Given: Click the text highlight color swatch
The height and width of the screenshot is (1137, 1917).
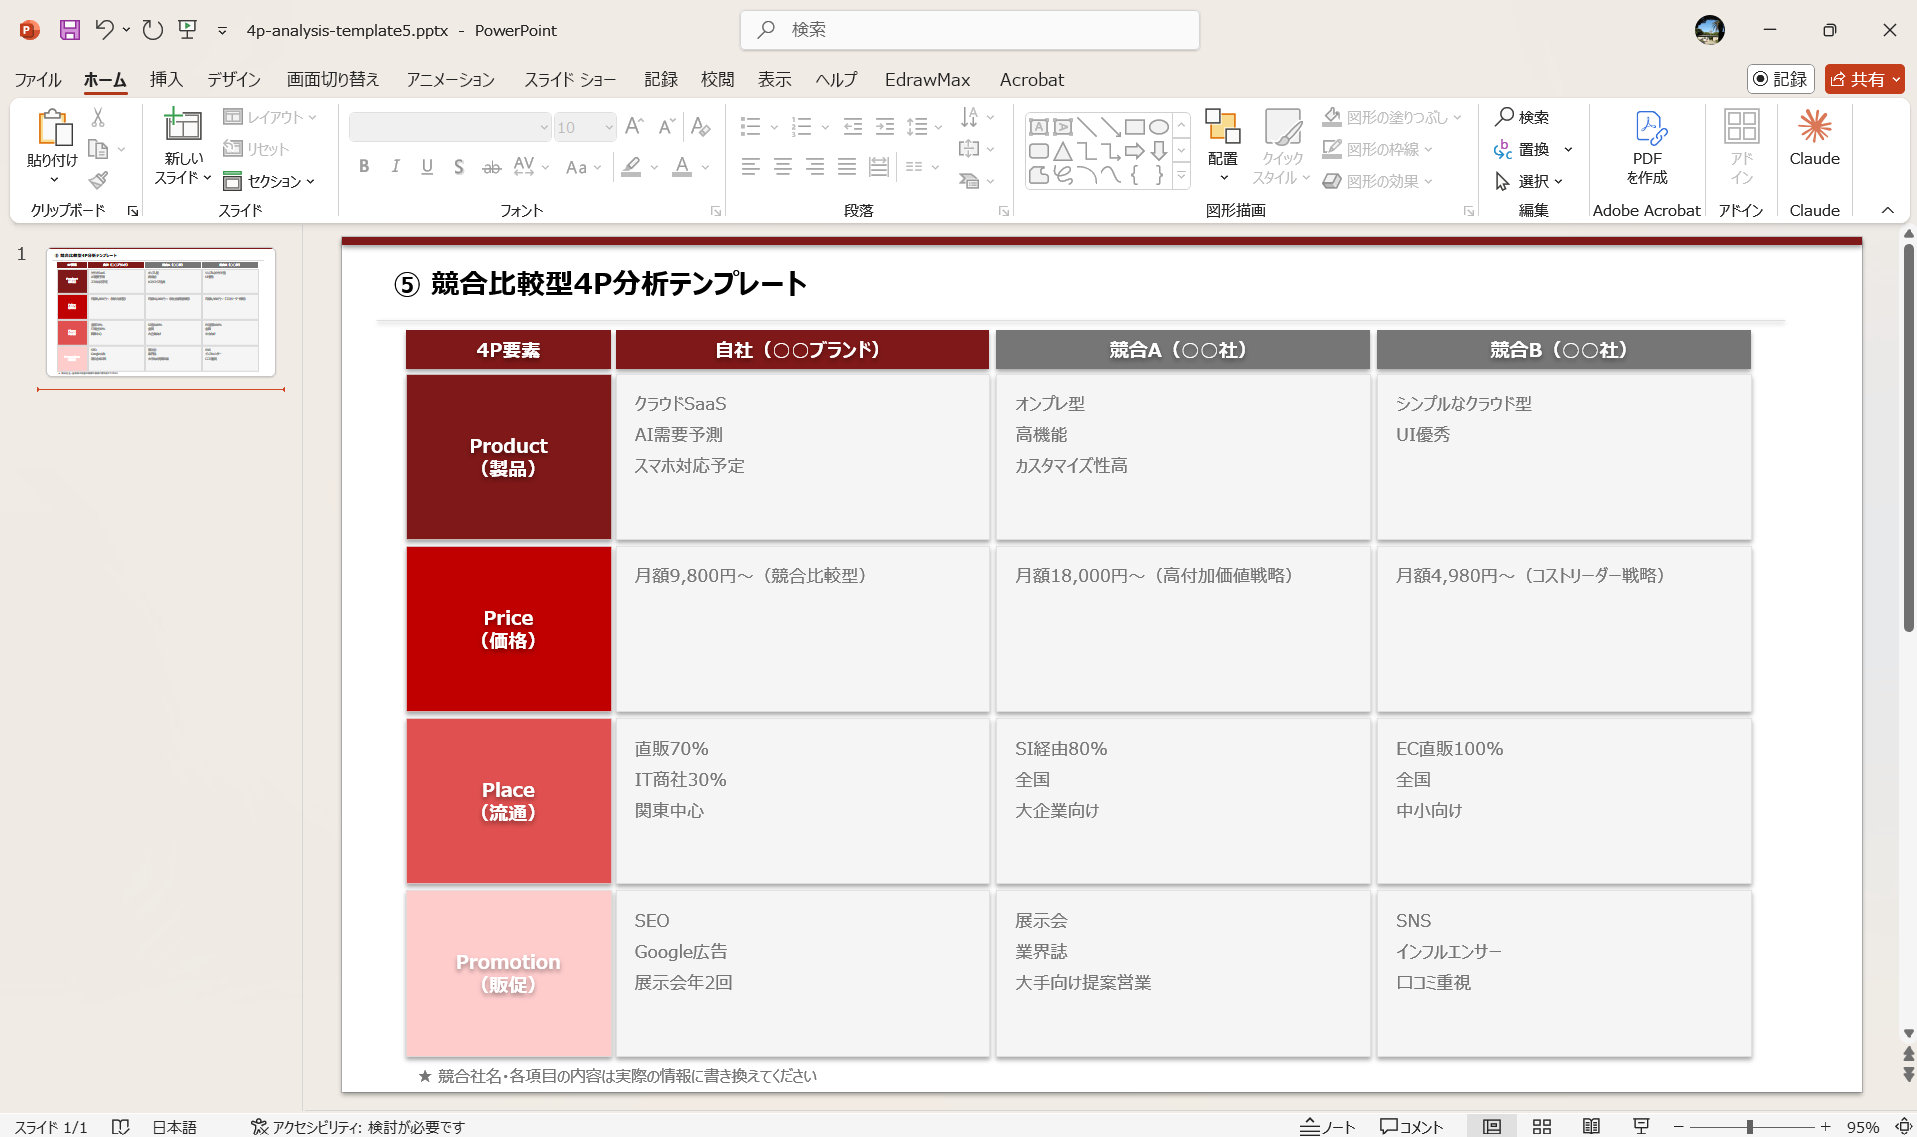Looking at the screenshot, I should click(631, 167).
